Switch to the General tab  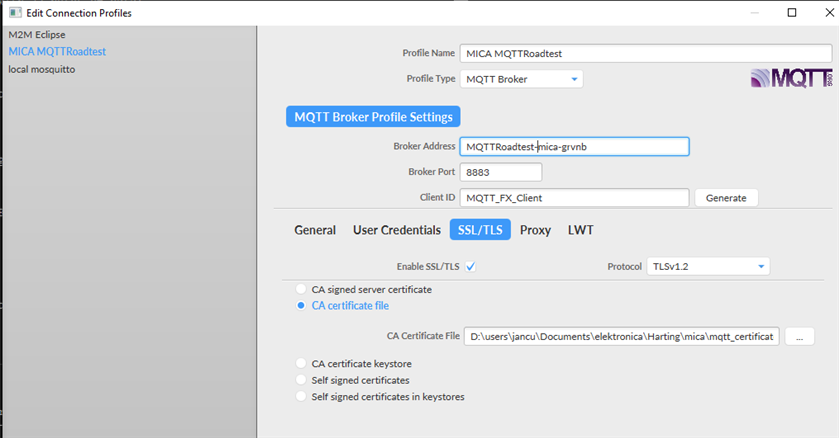click(315, 230)
